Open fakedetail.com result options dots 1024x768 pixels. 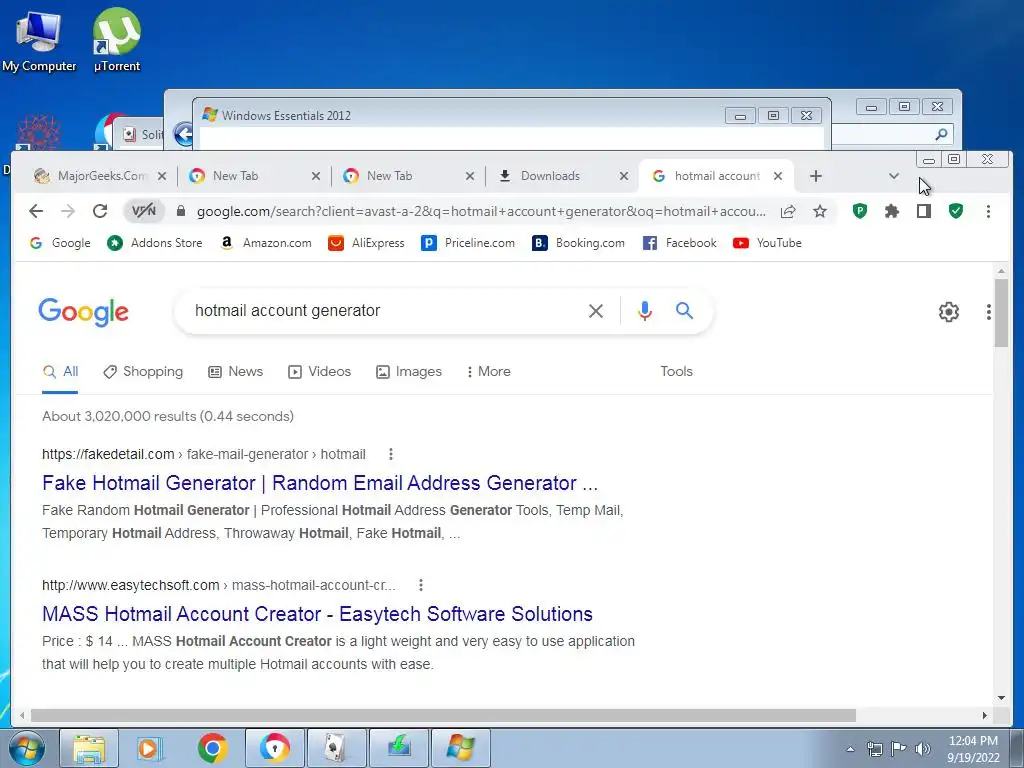point(391,455)
